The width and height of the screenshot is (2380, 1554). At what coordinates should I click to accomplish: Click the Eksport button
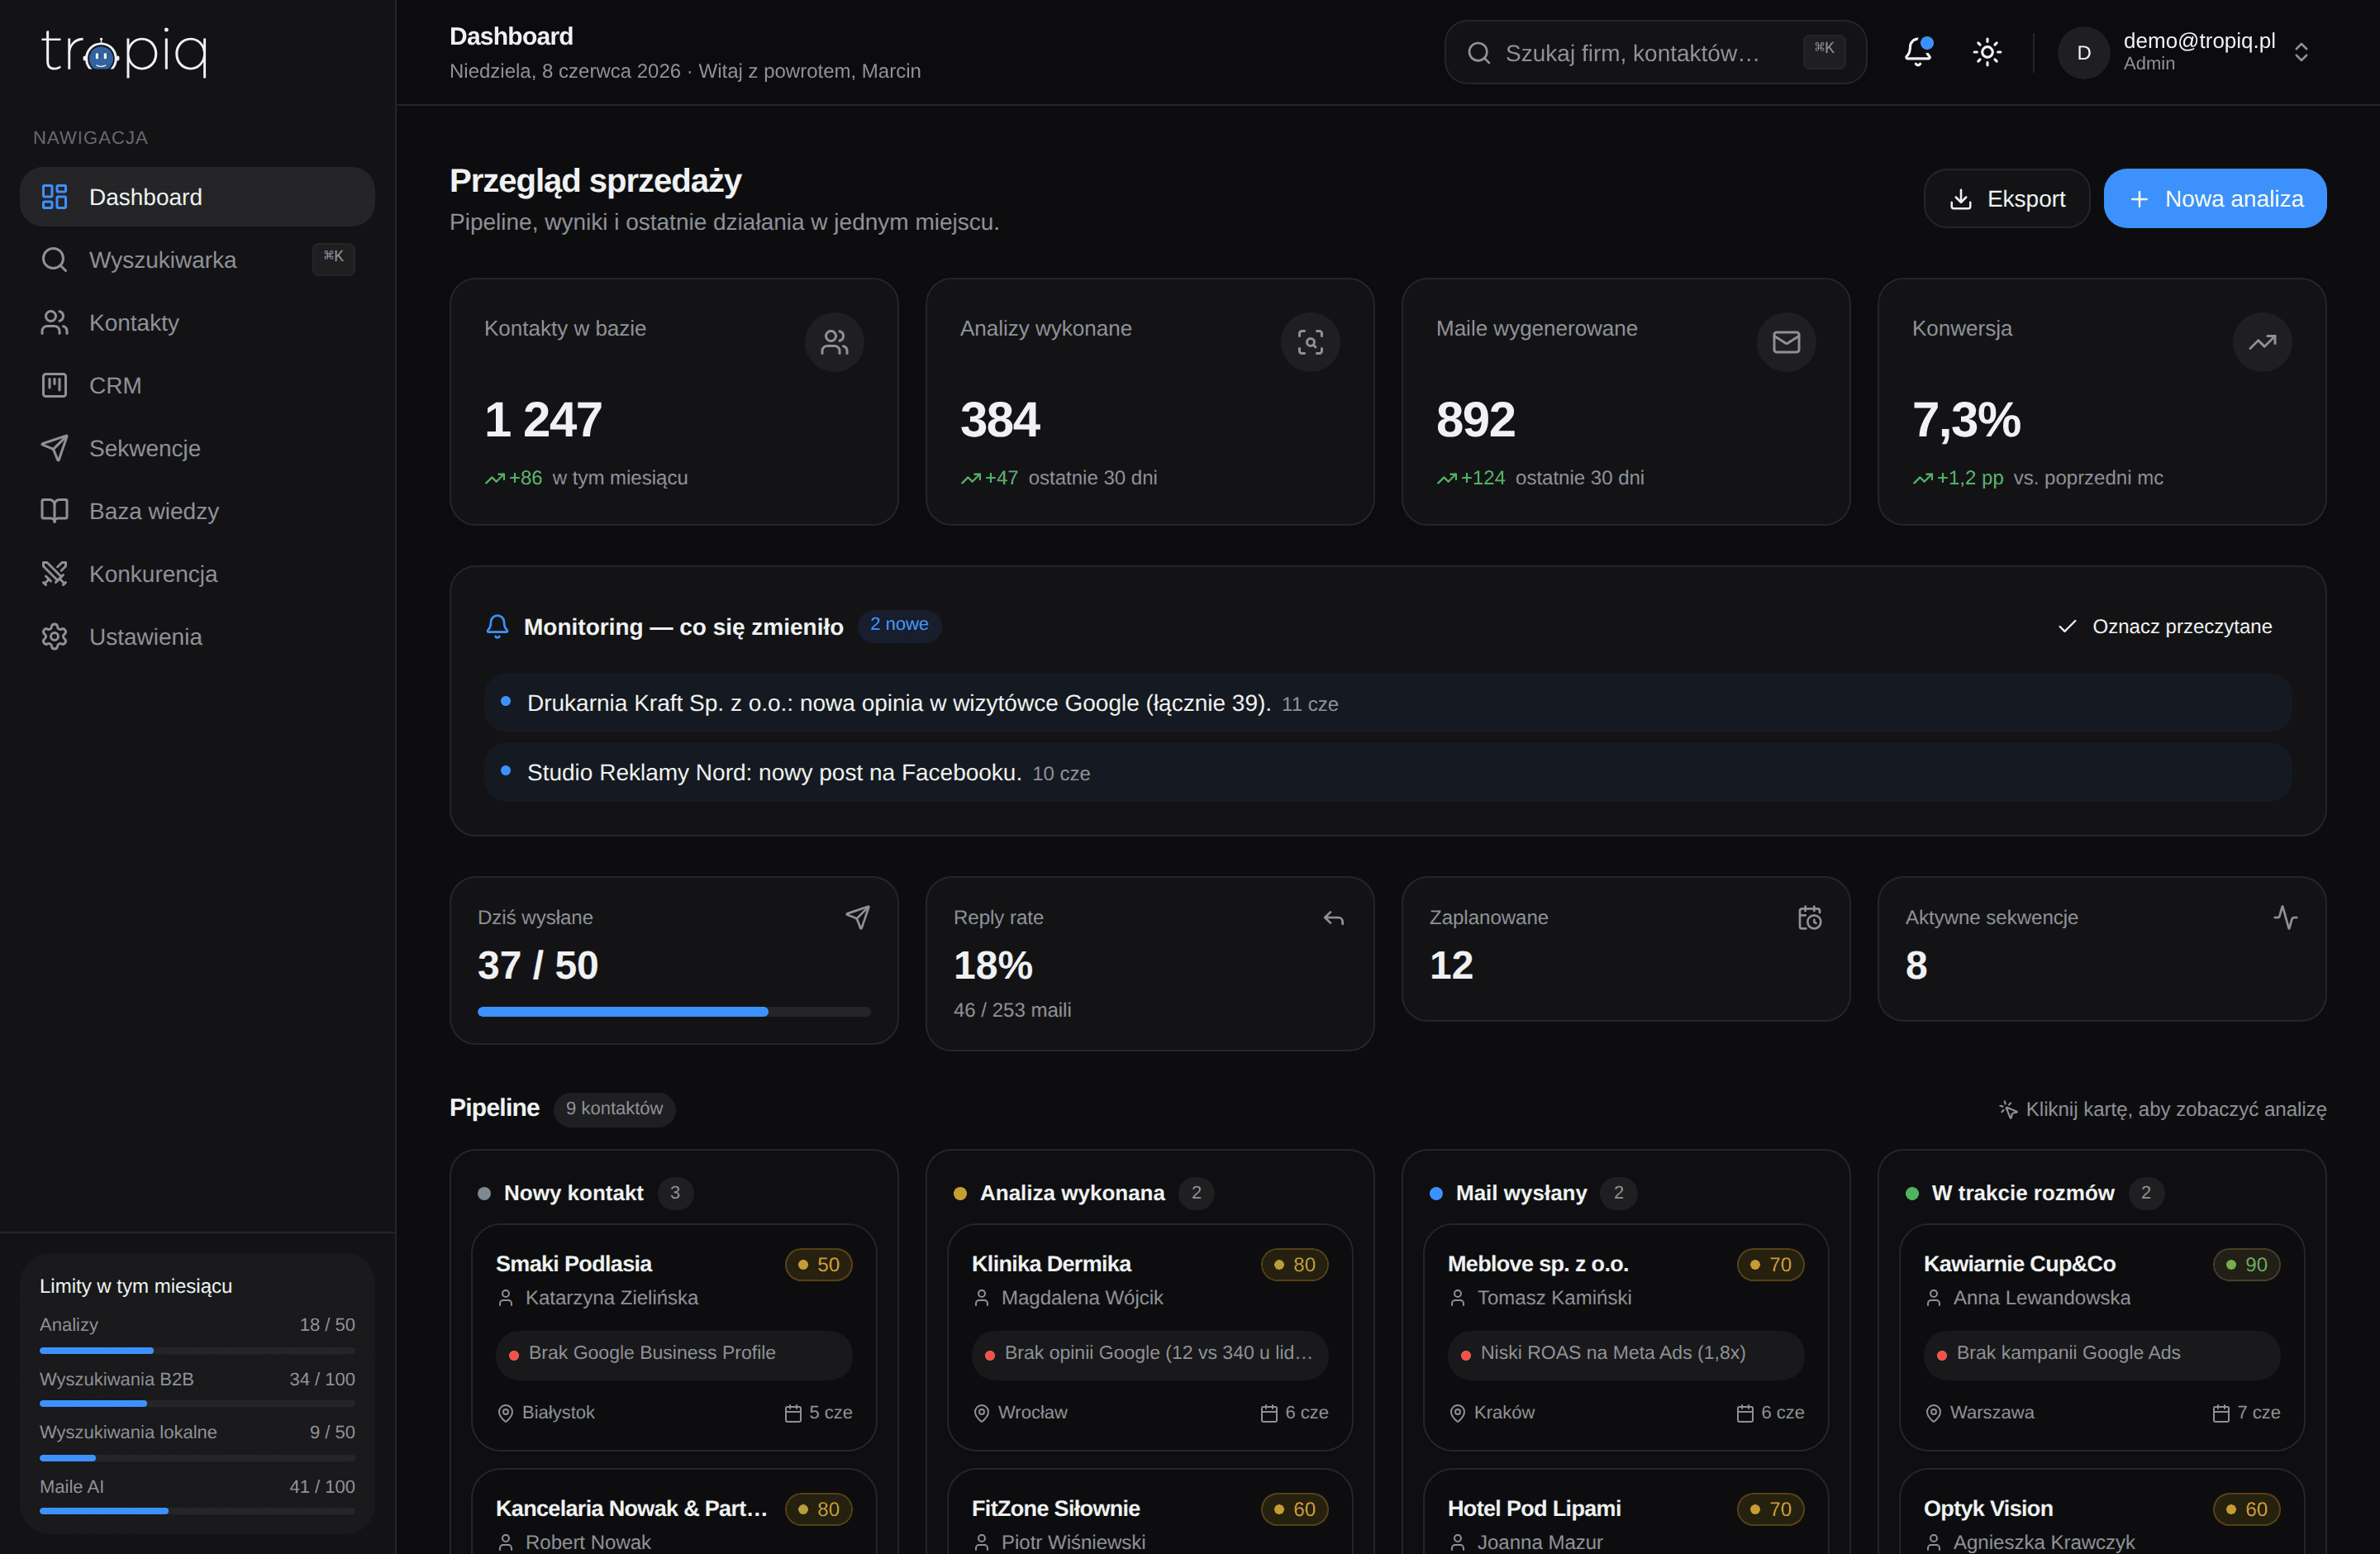click(x=2007, y=198)
